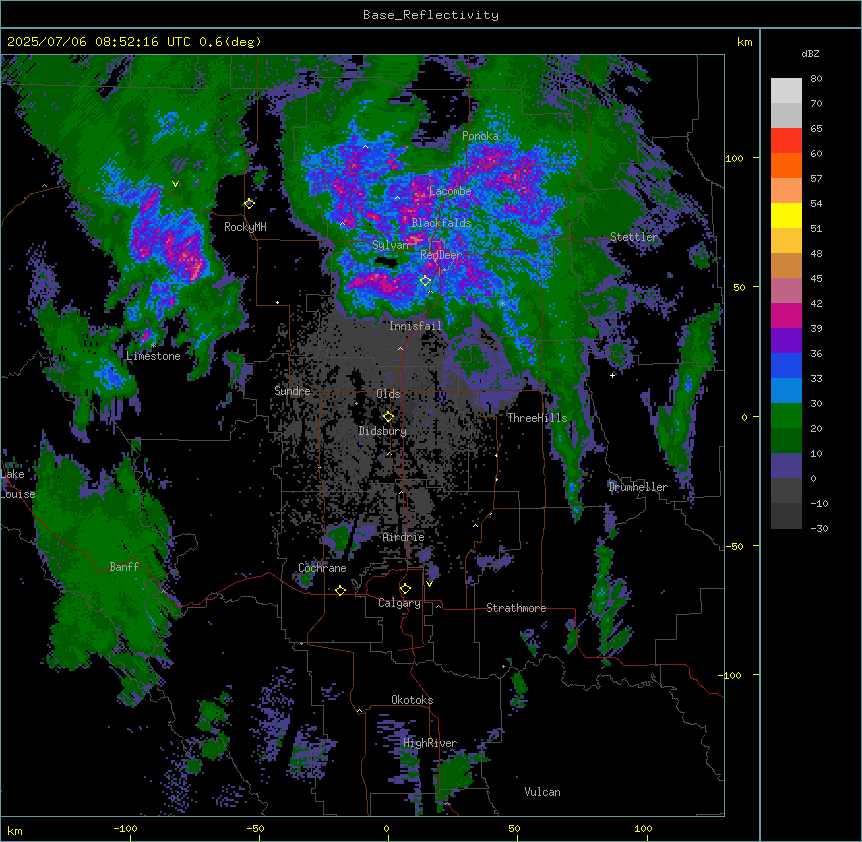Click the Drumheller label
Screen dimensions: 862x842
pyautogui.click(x=638, y=487)
